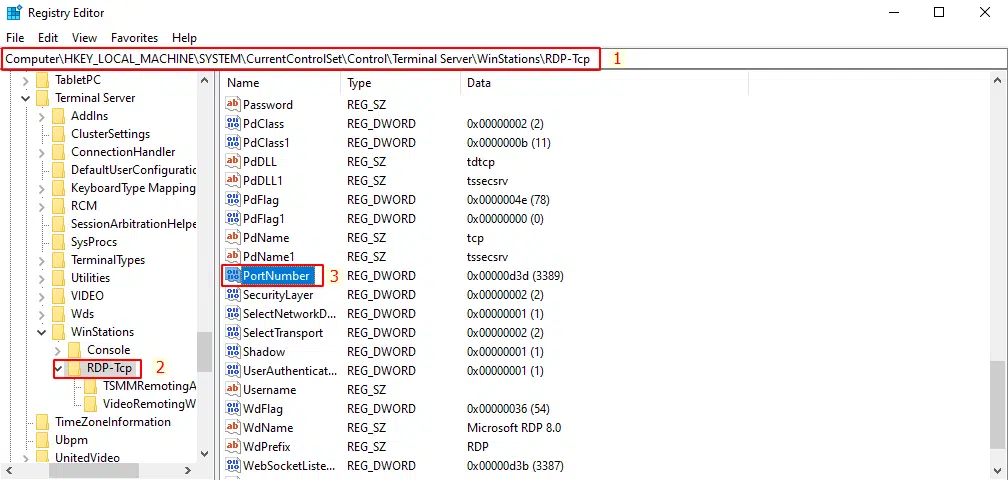1008x480 pixels.
Task: Click the folder icon for TimeZoneInformation key
Action: point(42,422)
